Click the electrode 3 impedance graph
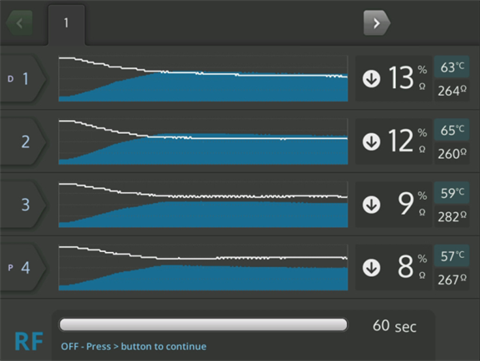Viewport: 480px width, 361px height. [203, 205]
